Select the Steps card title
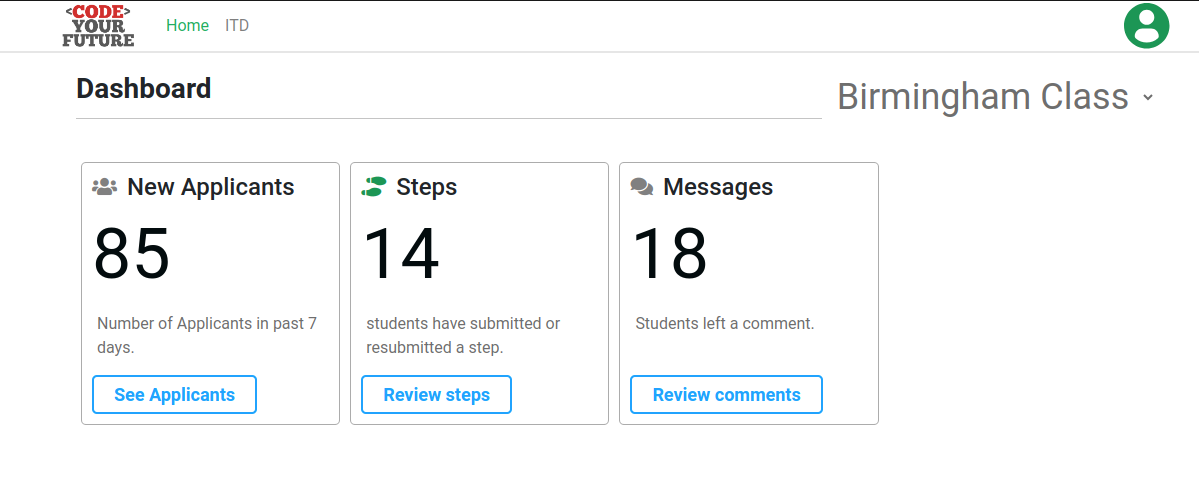This screenshot has width=1199, height=485. 426,187
